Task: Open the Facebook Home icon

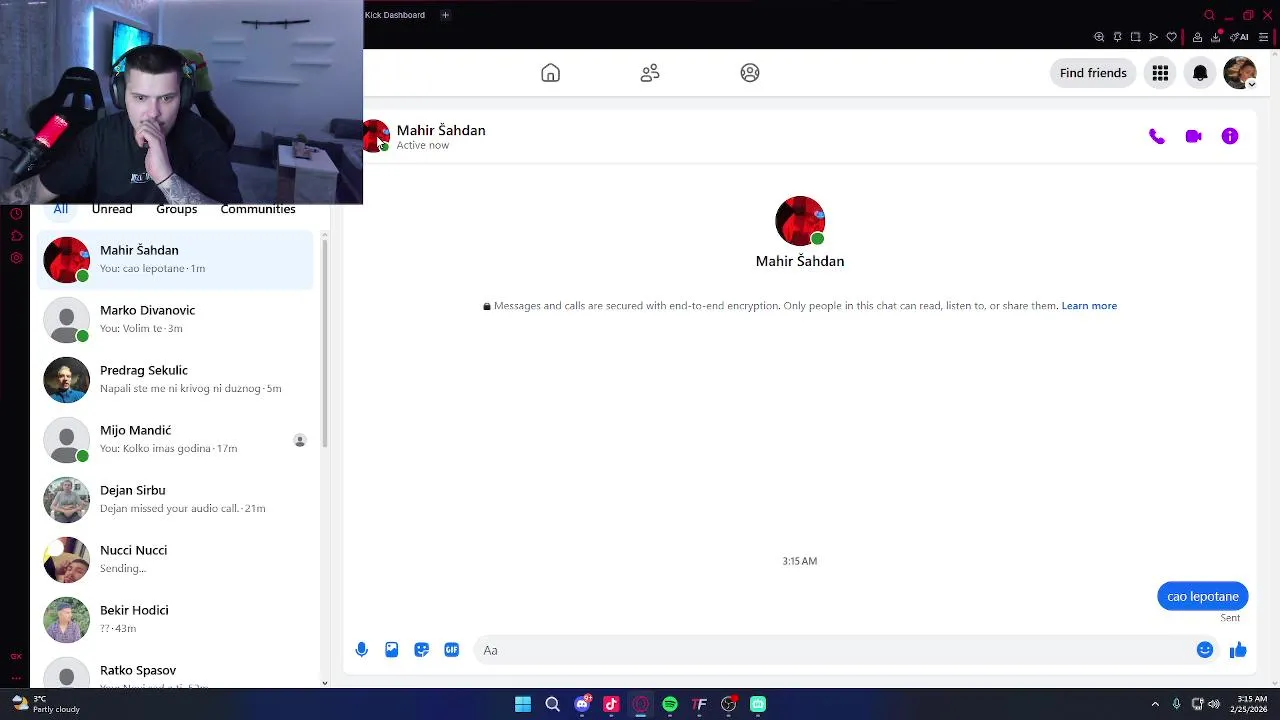Action: [550, 73]
